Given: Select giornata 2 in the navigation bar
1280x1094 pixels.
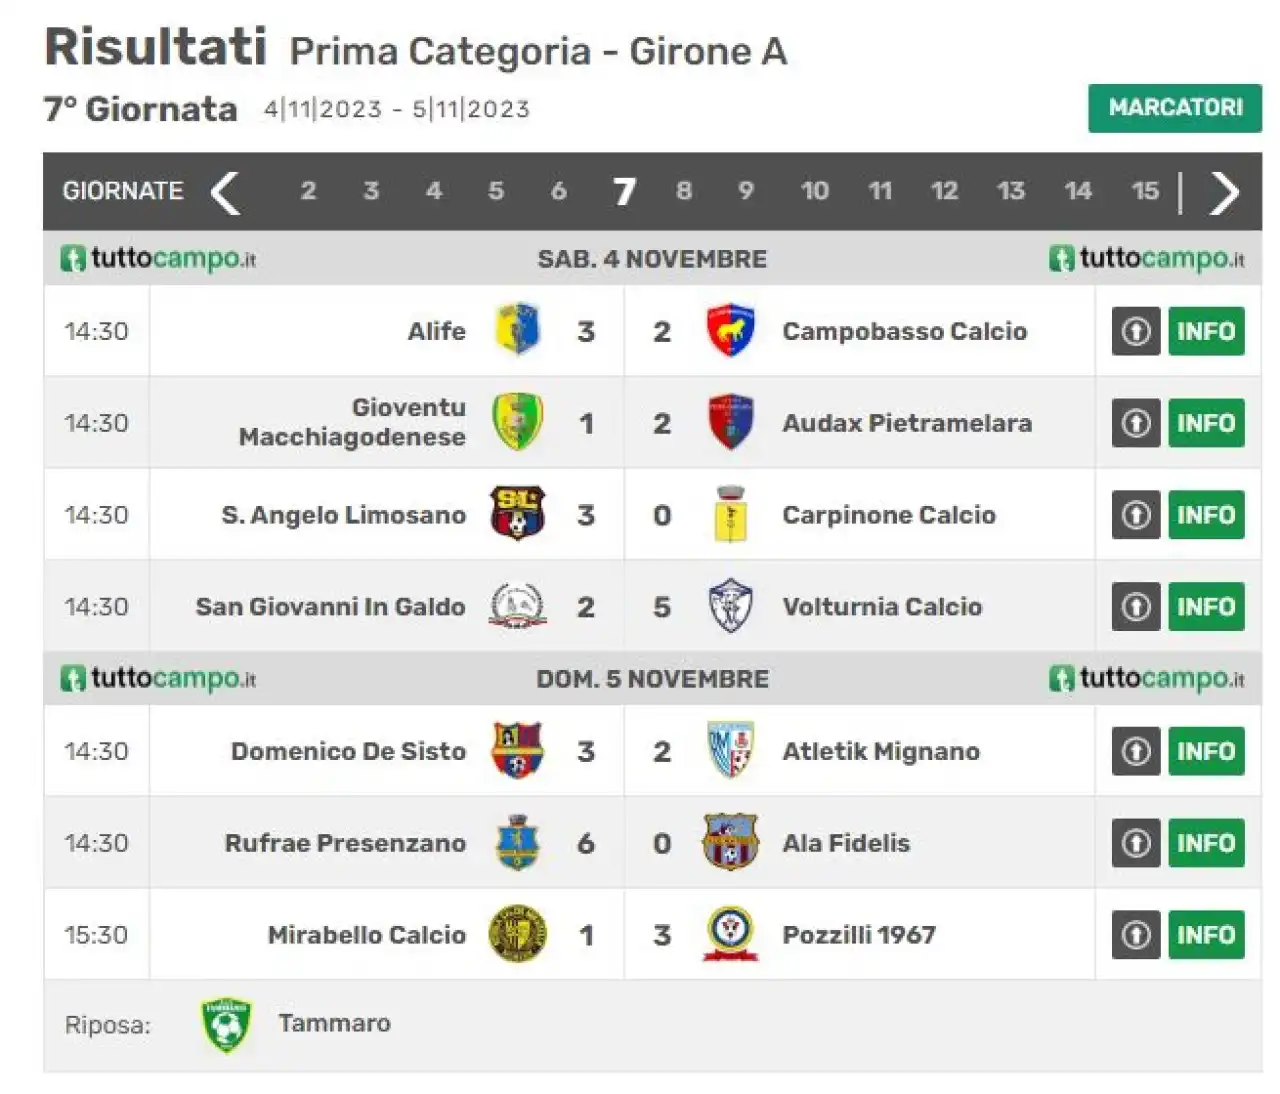Looking at the screenshot, I should 308,191.
